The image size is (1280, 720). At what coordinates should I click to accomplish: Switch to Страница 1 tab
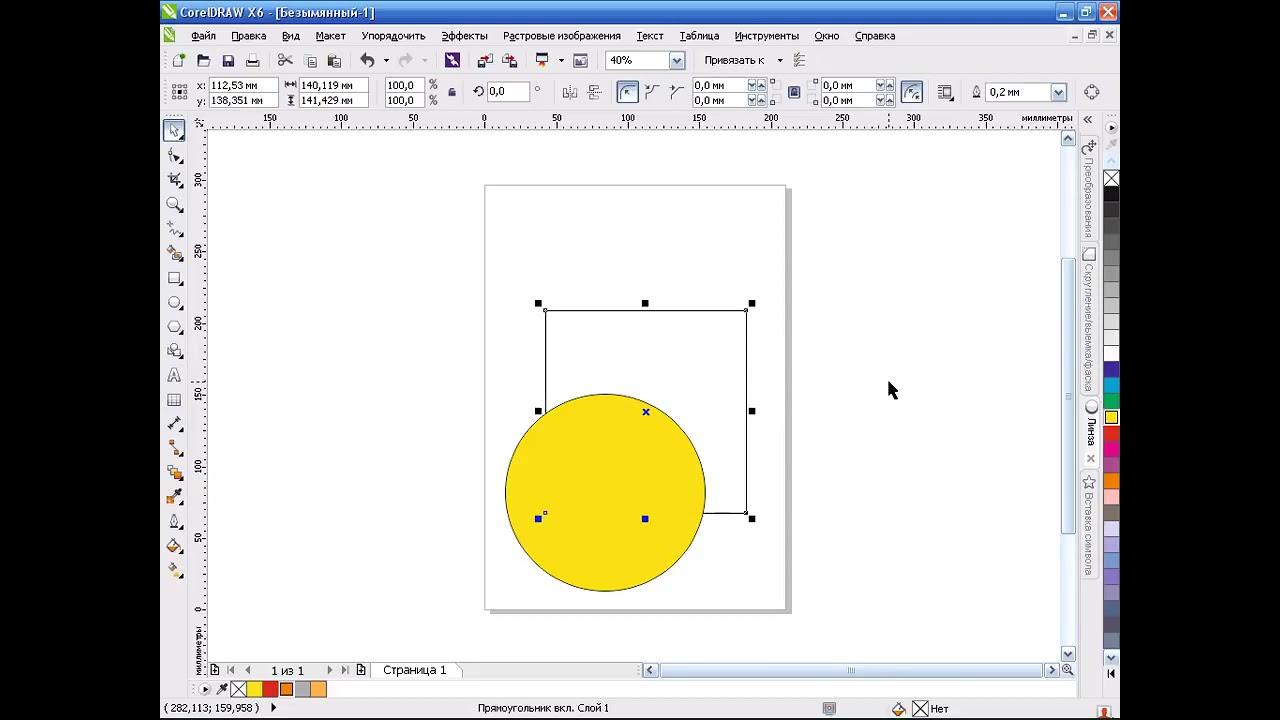click(414, 670)
